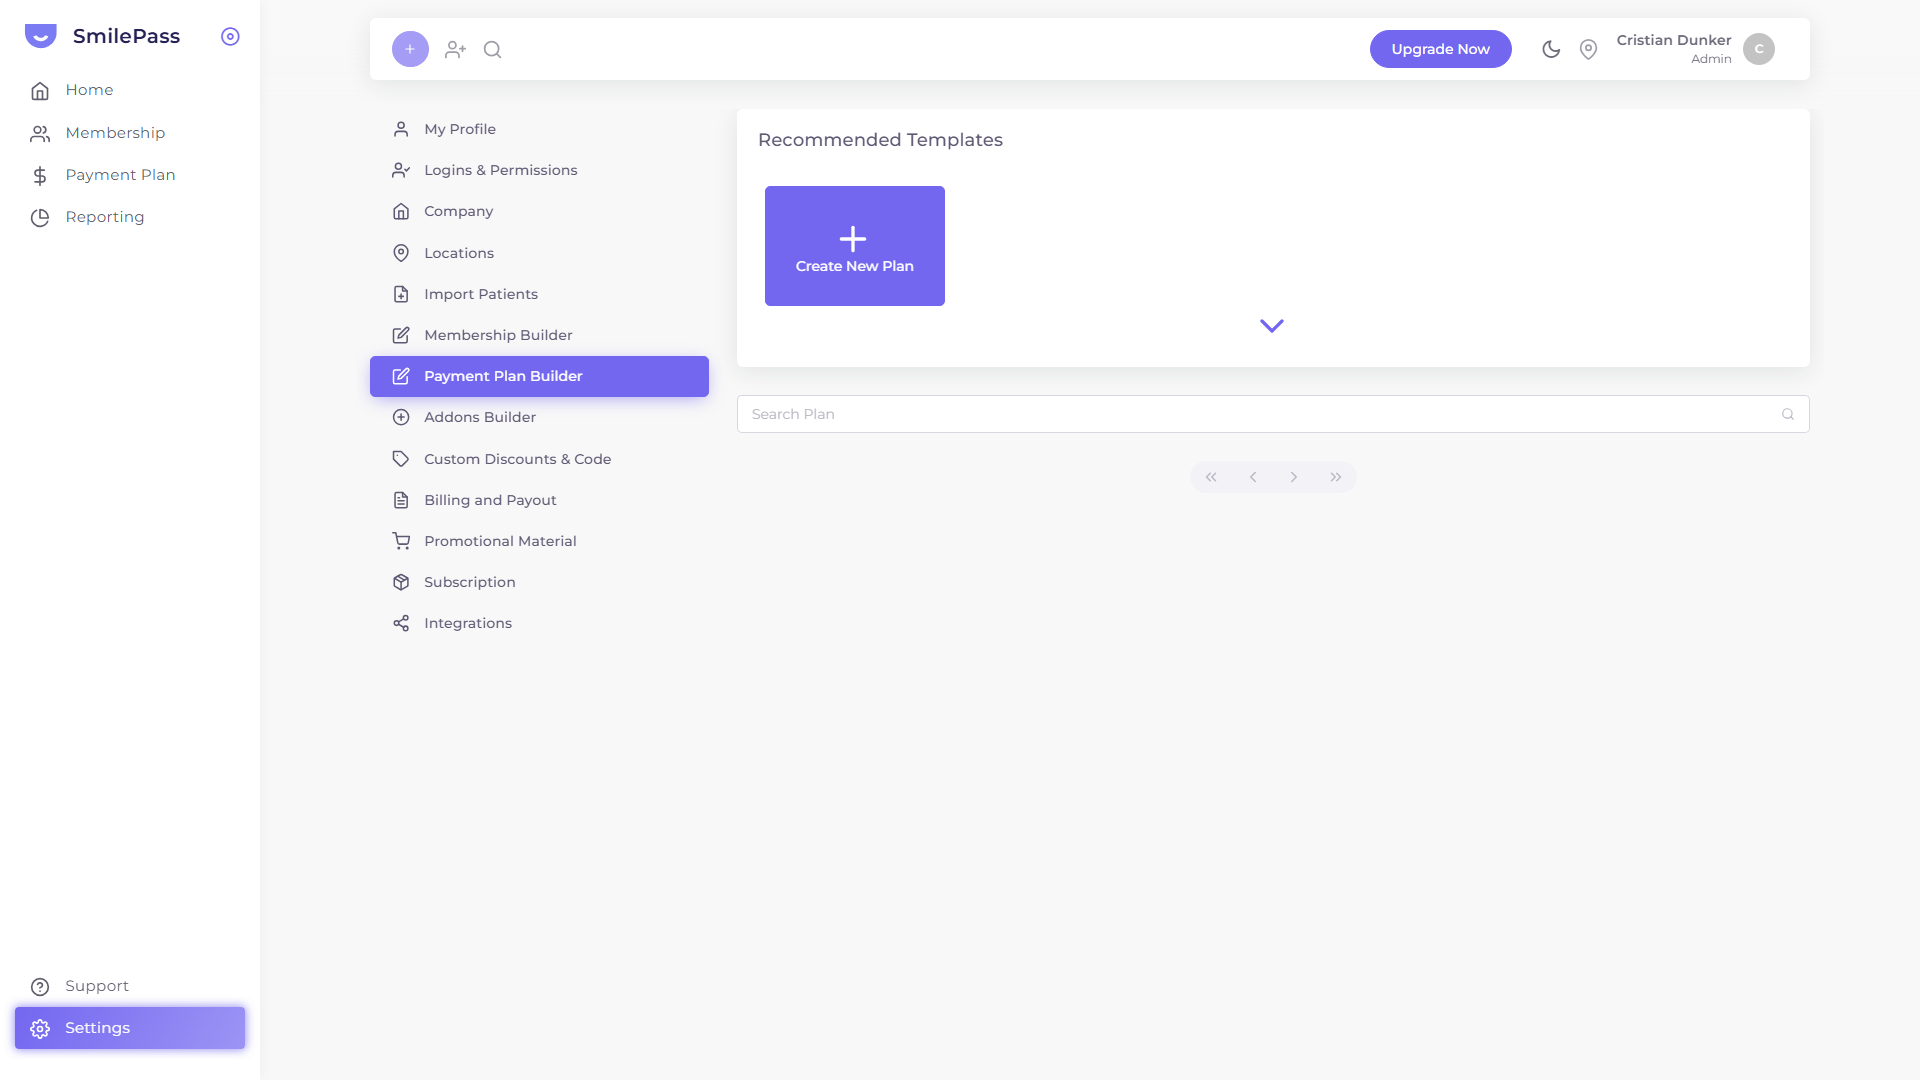Open Locations settings
Screen dimensions: 1920x1080
pos(540,253)
